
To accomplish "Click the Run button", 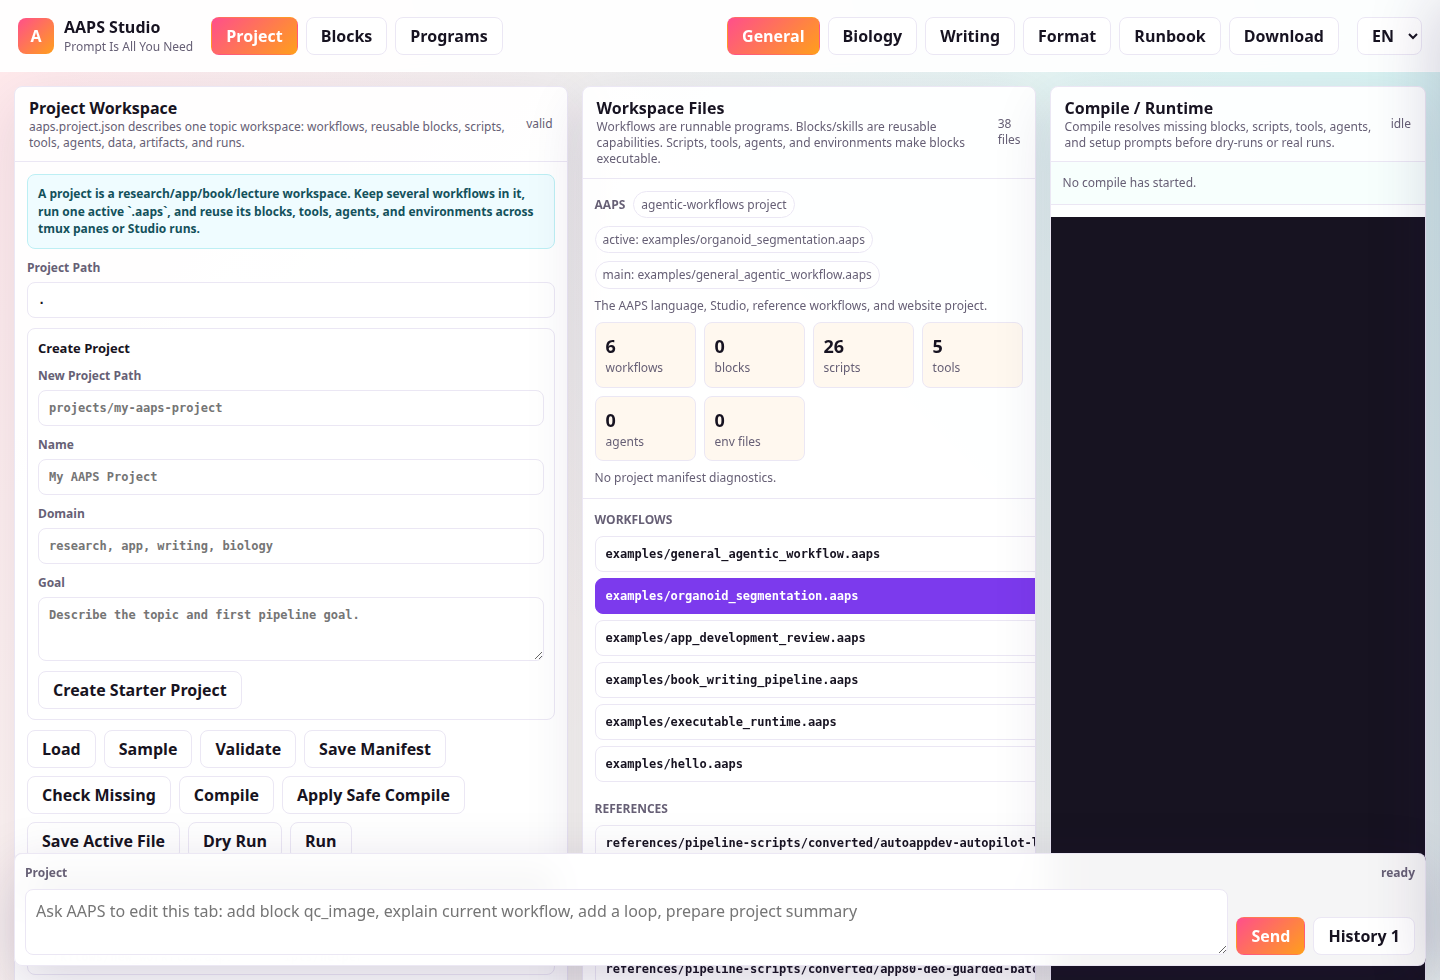I will click(x=321, y=840).
